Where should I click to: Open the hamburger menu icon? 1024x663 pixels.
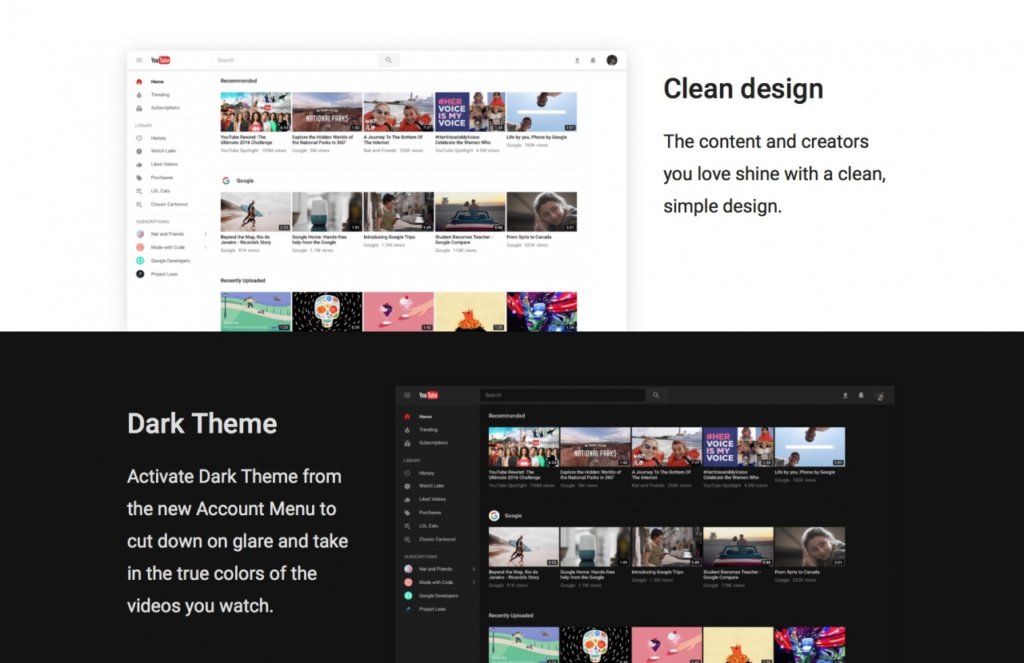tap(139, 60)
